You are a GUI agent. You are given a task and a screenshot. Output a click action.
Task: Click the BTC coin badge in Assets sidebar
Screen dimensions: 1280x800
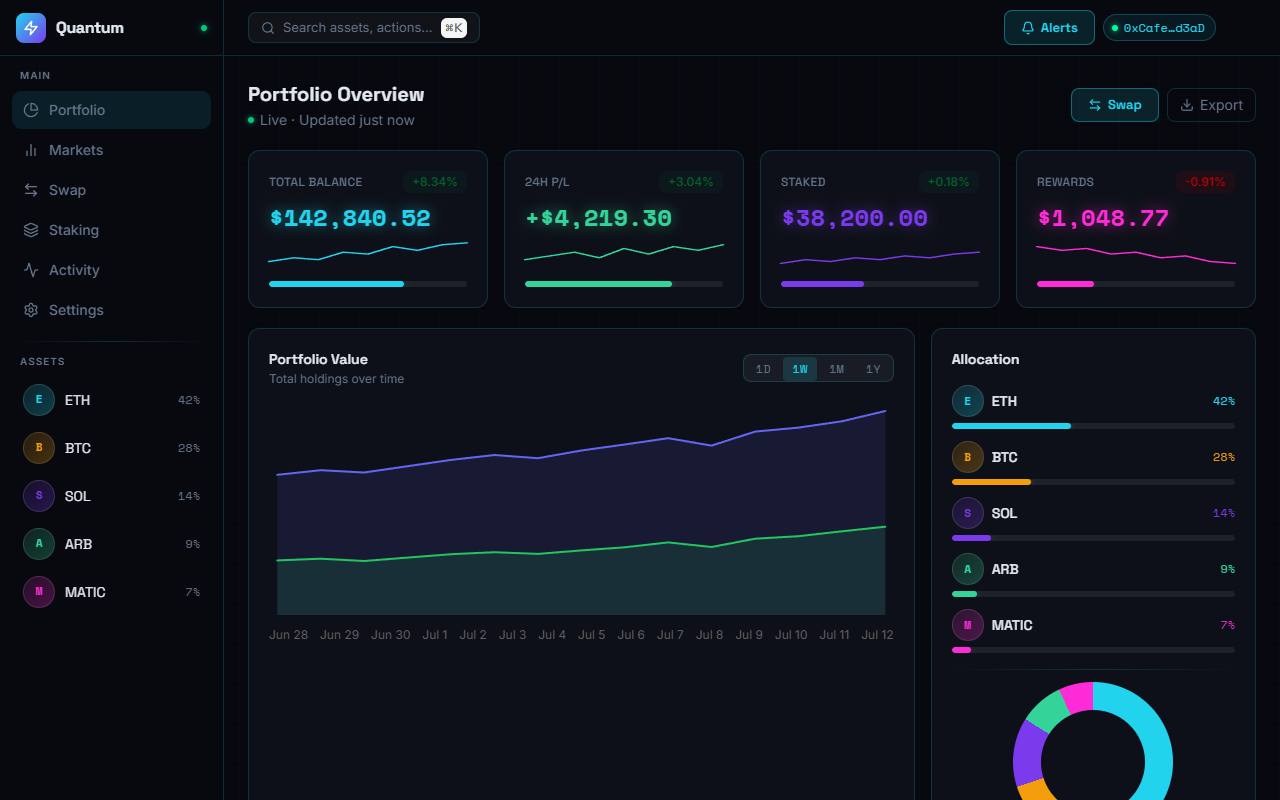(x=39, y=448)
